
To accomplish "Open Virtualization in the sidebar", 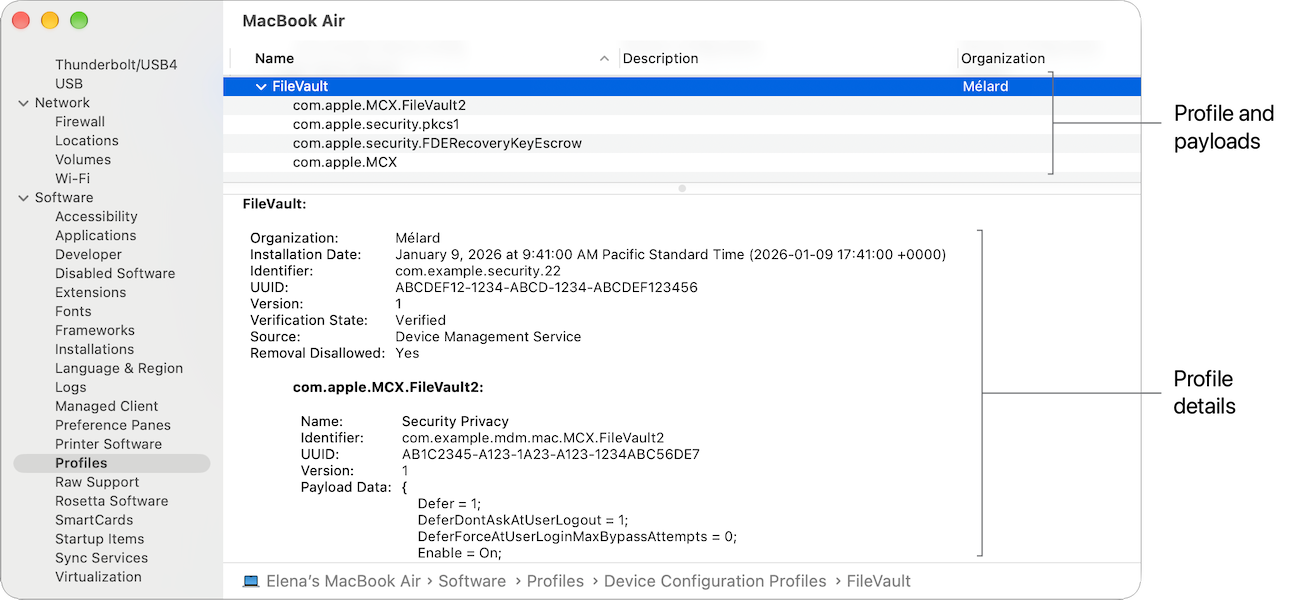I will point(99,578).
